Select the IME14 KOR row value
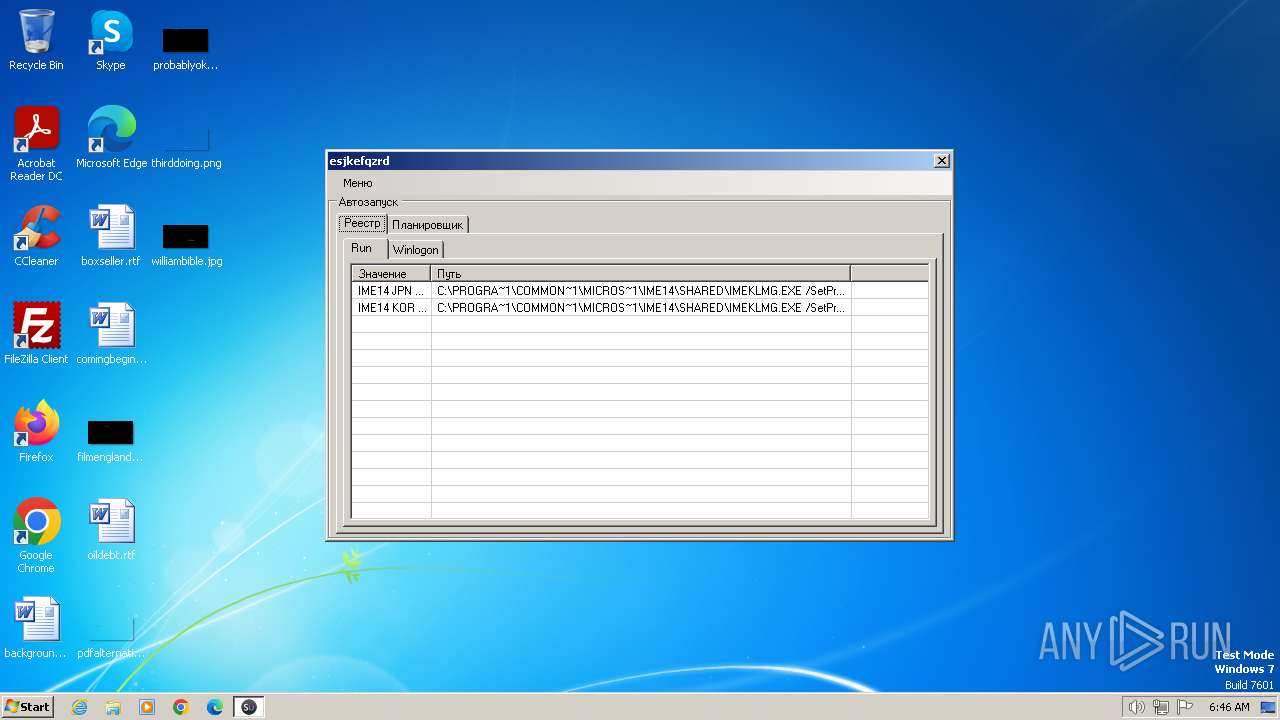Viewport: 1280px width, 720px height. (391, 308)
